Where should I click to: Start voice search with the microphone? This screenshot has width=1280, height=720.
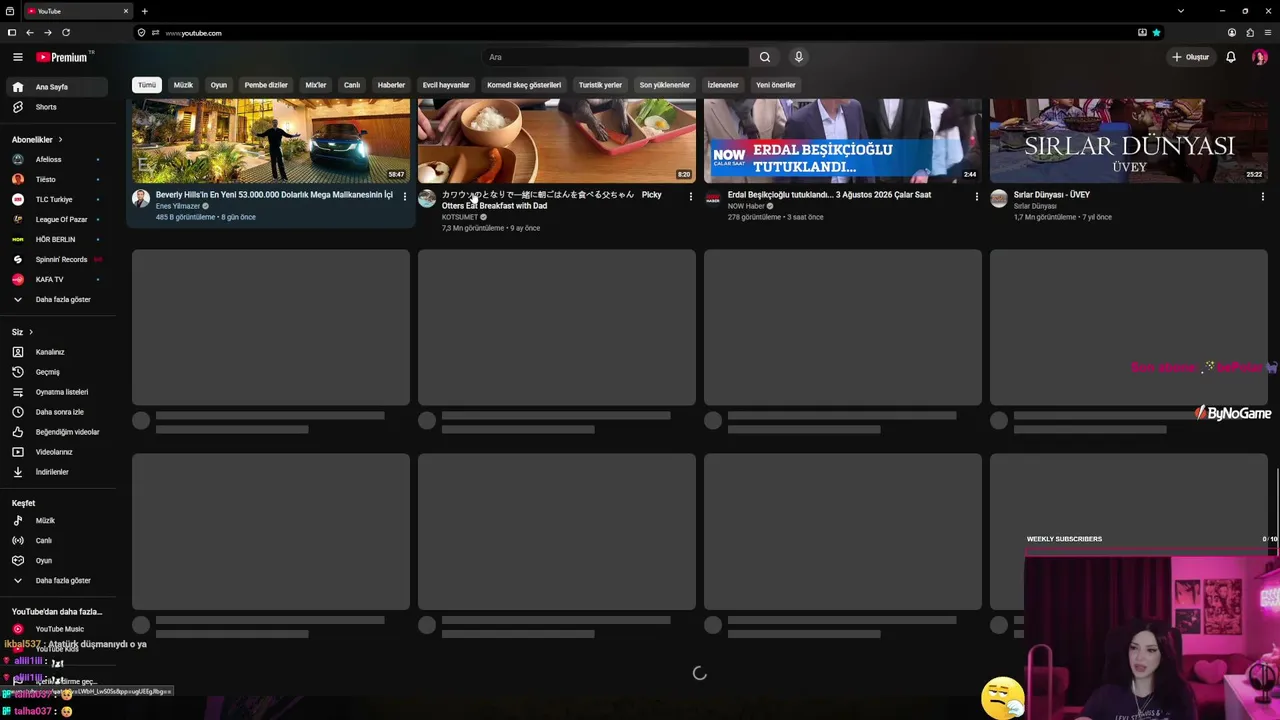click(798, 57)
